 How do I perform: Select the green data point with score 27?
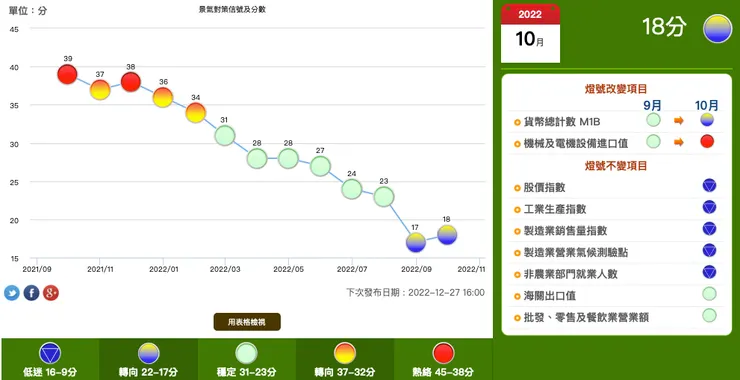320,166
